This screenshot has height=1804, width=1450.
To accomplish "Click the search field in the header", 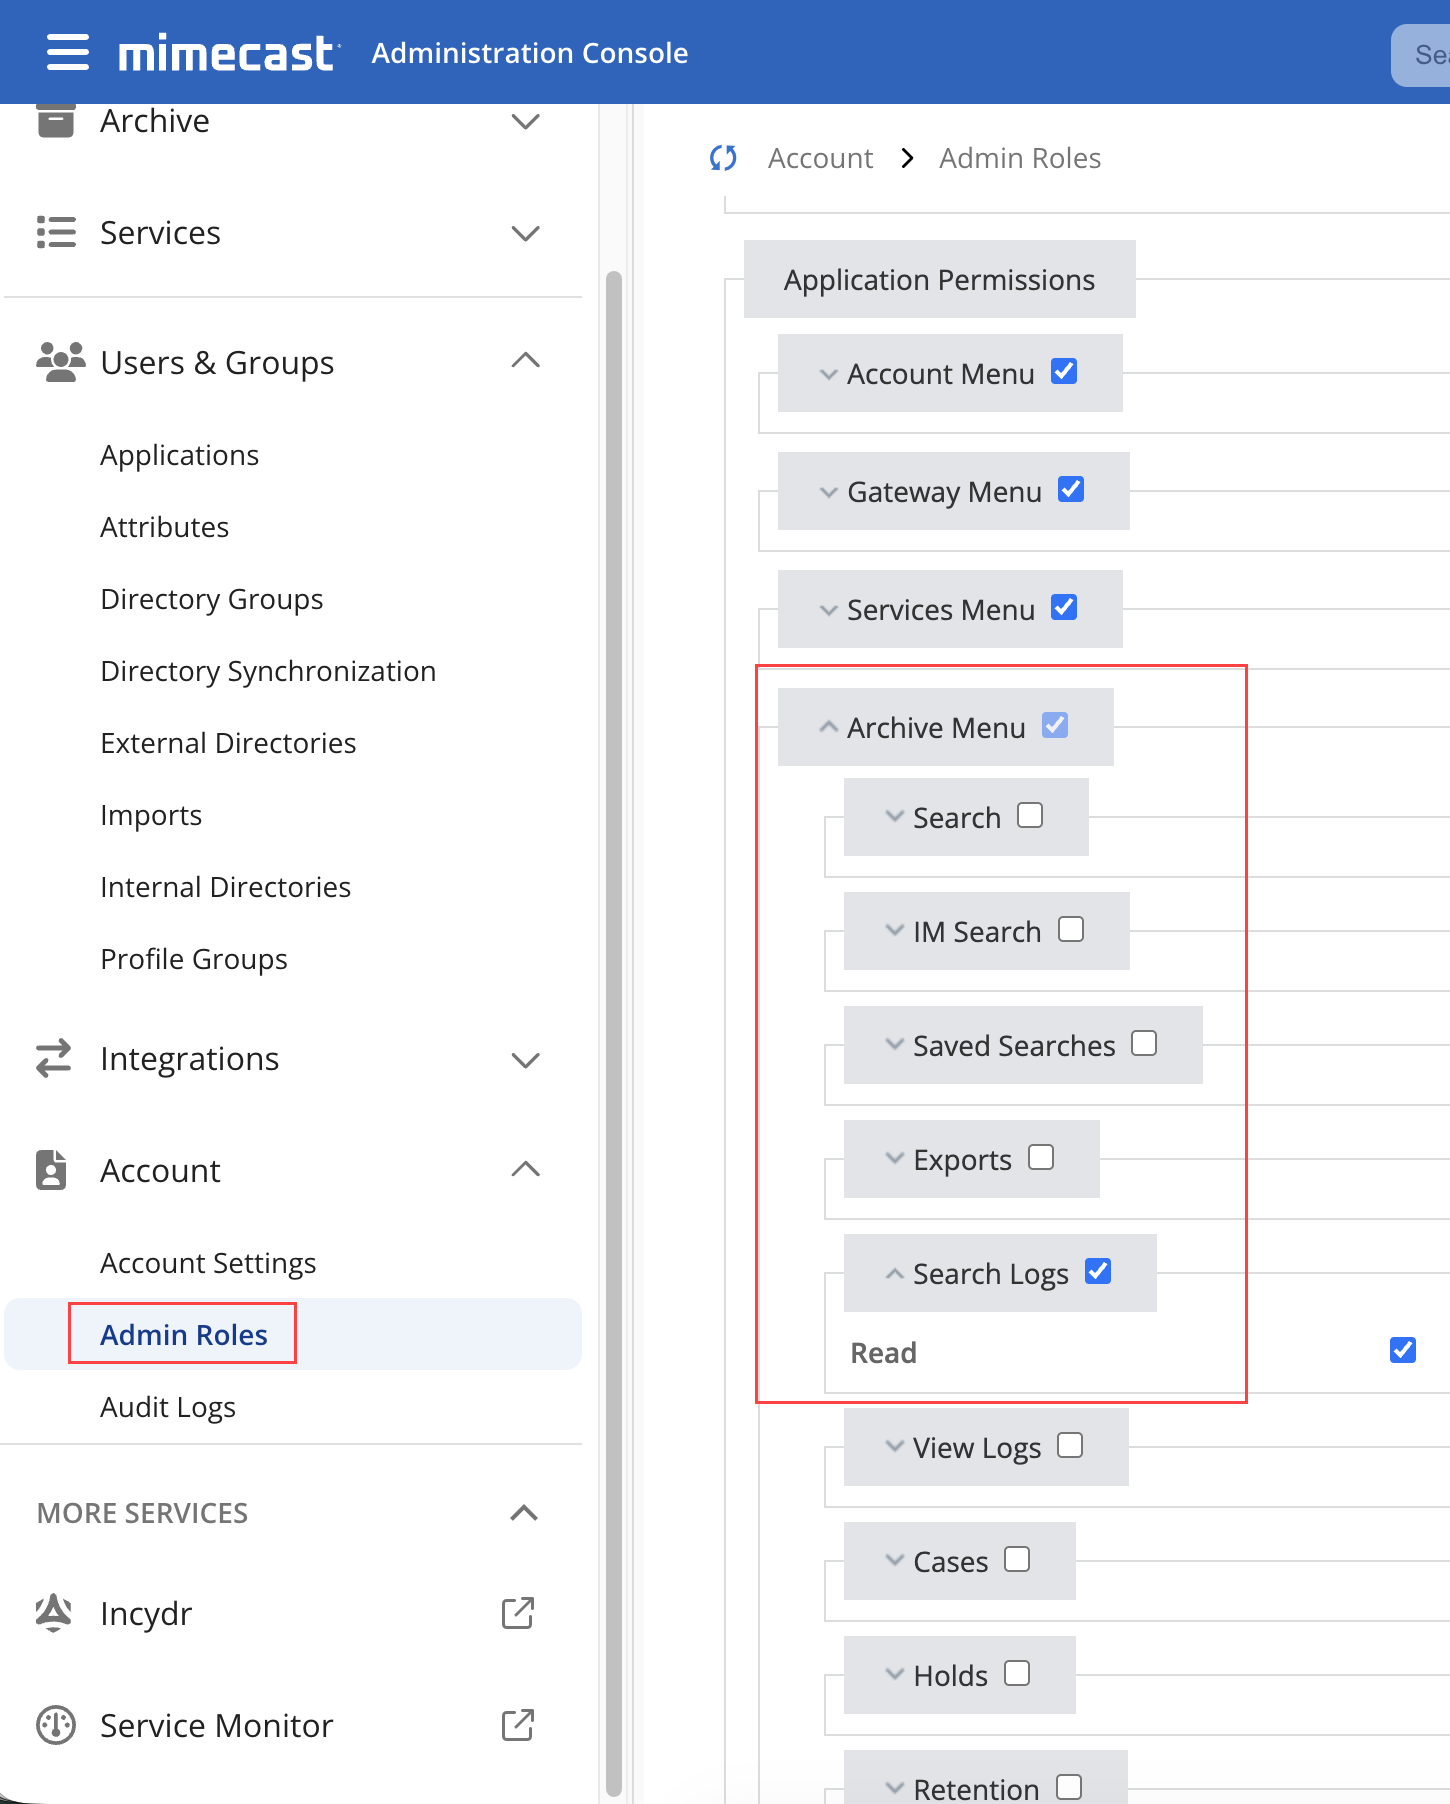I will pos(1425,55).
